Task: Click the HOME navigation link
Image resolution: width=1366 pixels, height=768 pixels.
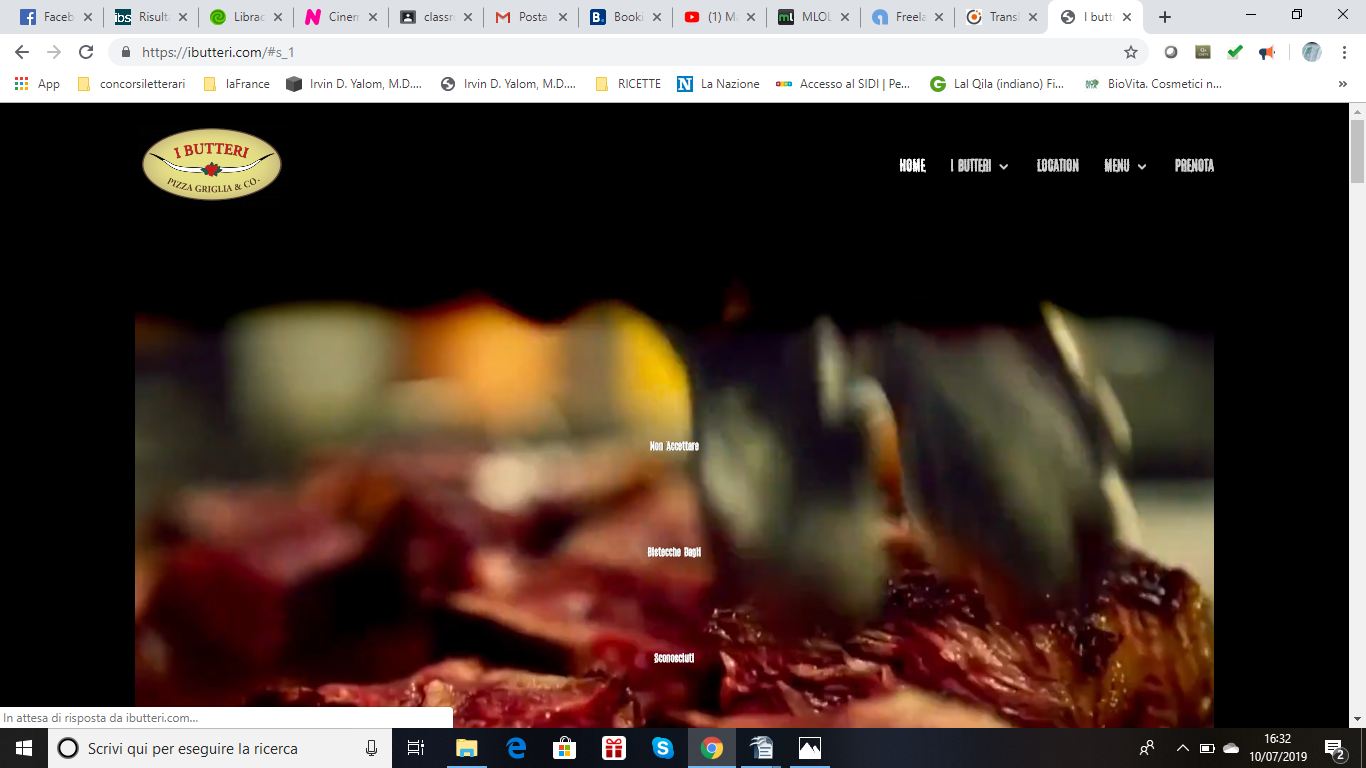Action: pos(912,166)
